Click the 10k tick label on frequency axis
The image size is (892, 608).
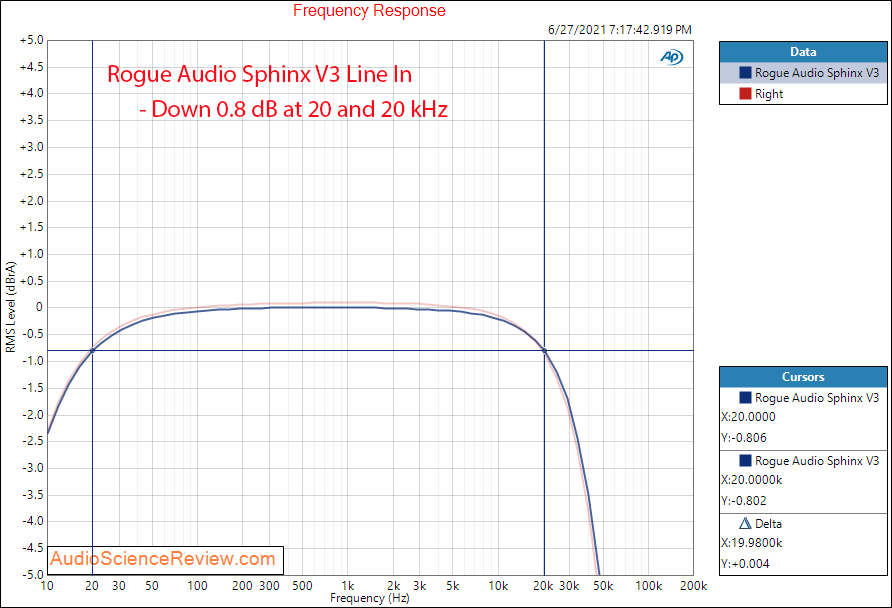498,586
